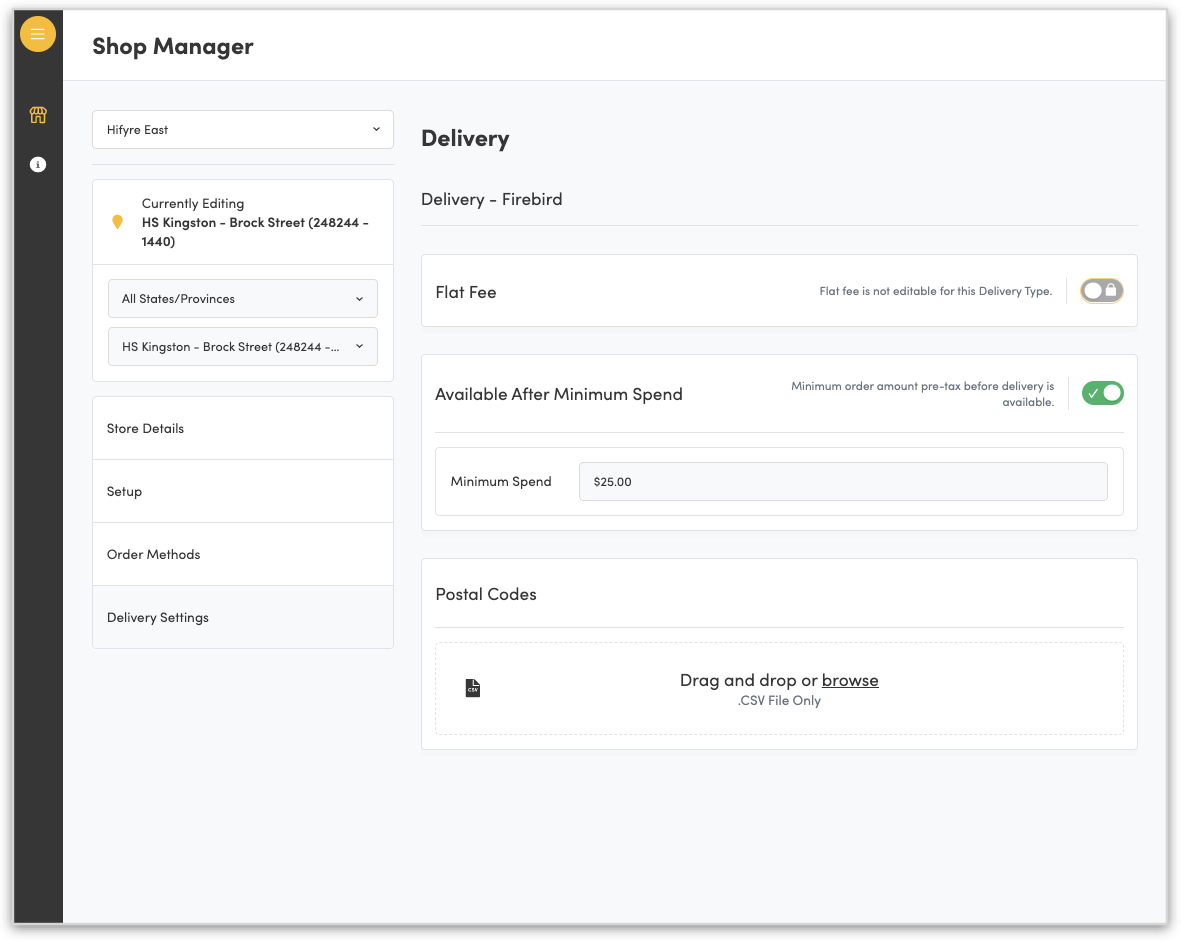Open the HS Kingston store selector dropdown
Viewport: 1181px width, 942px height.
pyautogui.click(x=243, y=346)
